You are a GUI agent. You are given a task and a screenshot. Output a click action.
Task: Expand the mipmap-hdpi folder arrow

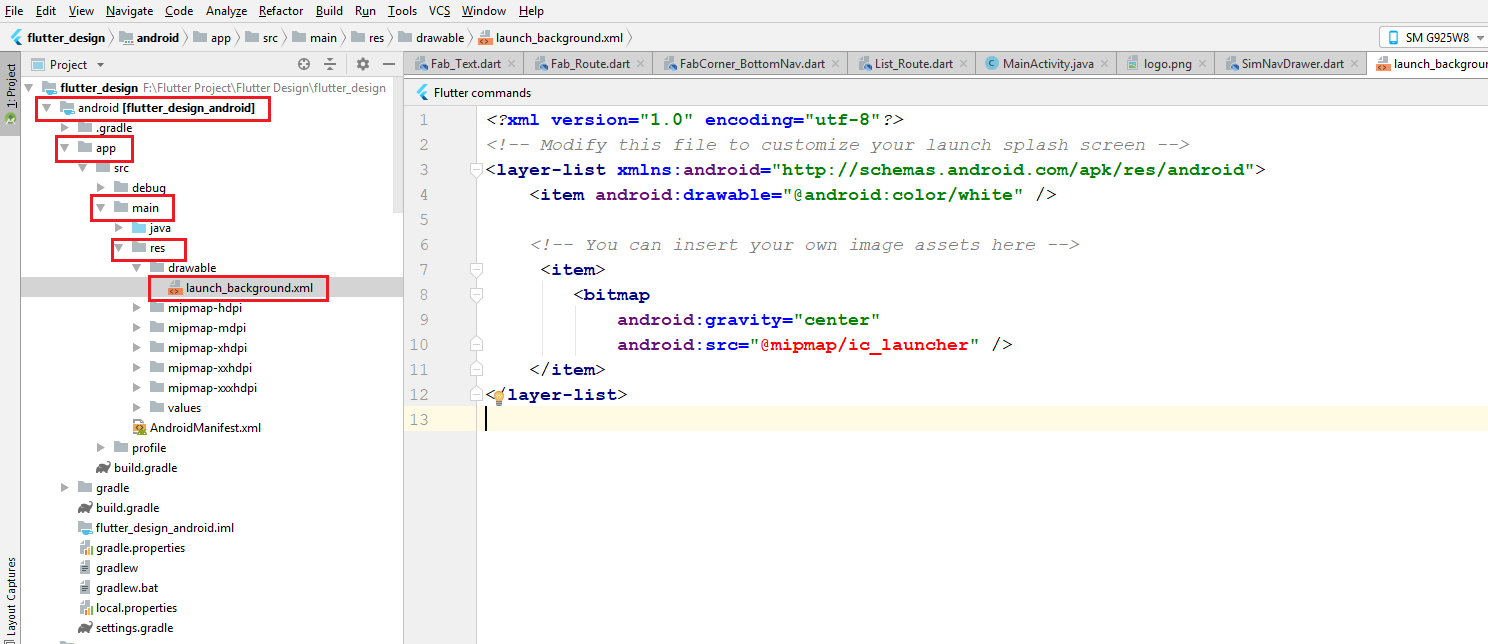point(137,308)
